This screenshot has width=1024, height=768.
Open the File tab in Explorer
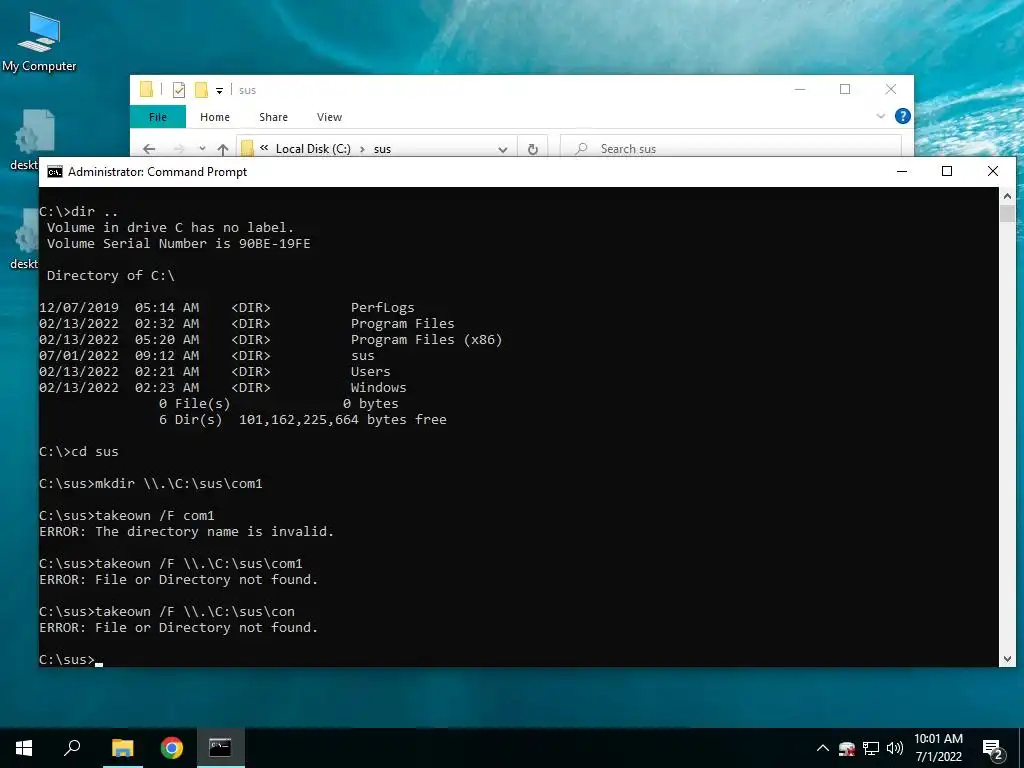[x=158, y=117]
